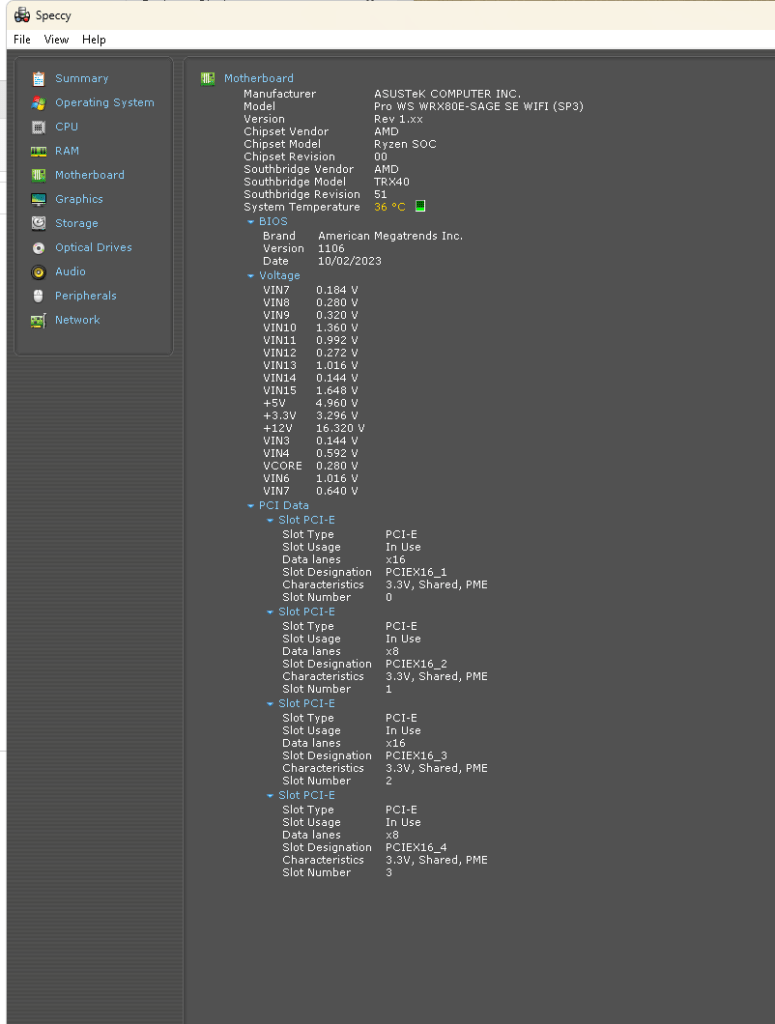Click the Graphics monitor icon

click(x=39, y=199)
